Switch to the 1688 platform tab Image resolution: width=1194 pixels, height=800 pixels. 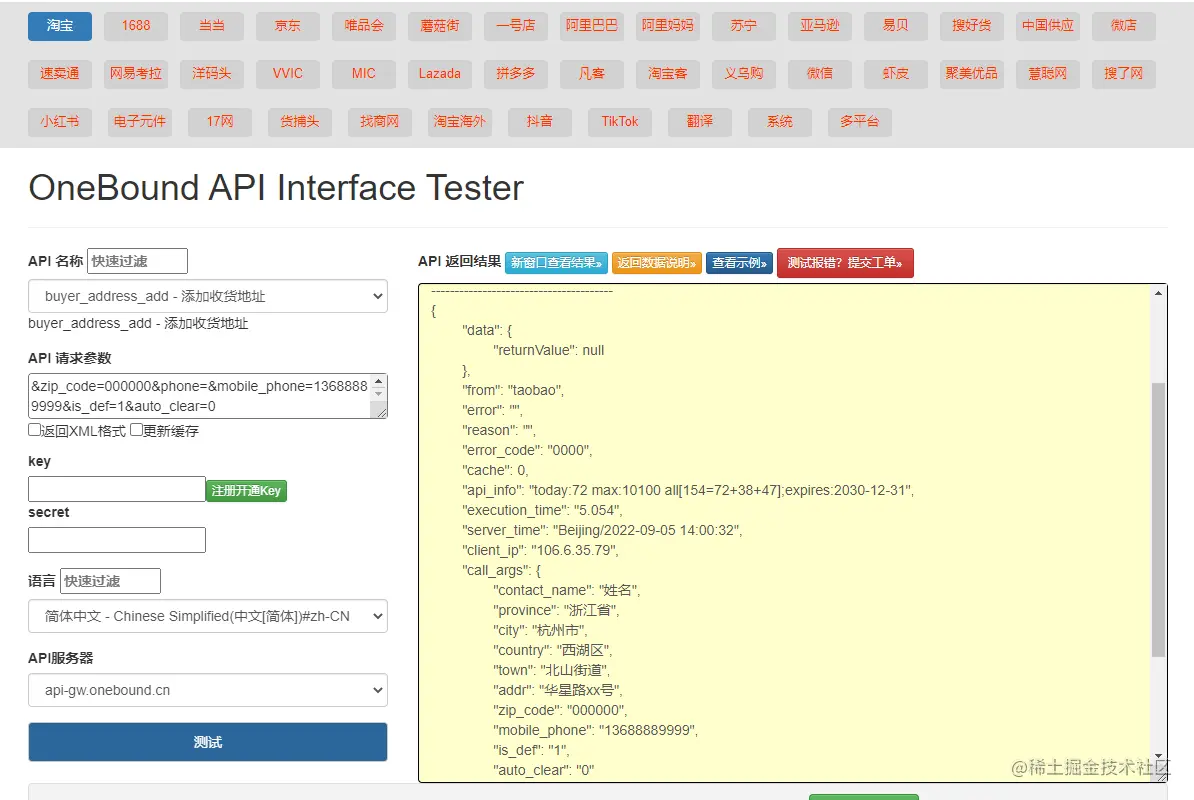136,26
